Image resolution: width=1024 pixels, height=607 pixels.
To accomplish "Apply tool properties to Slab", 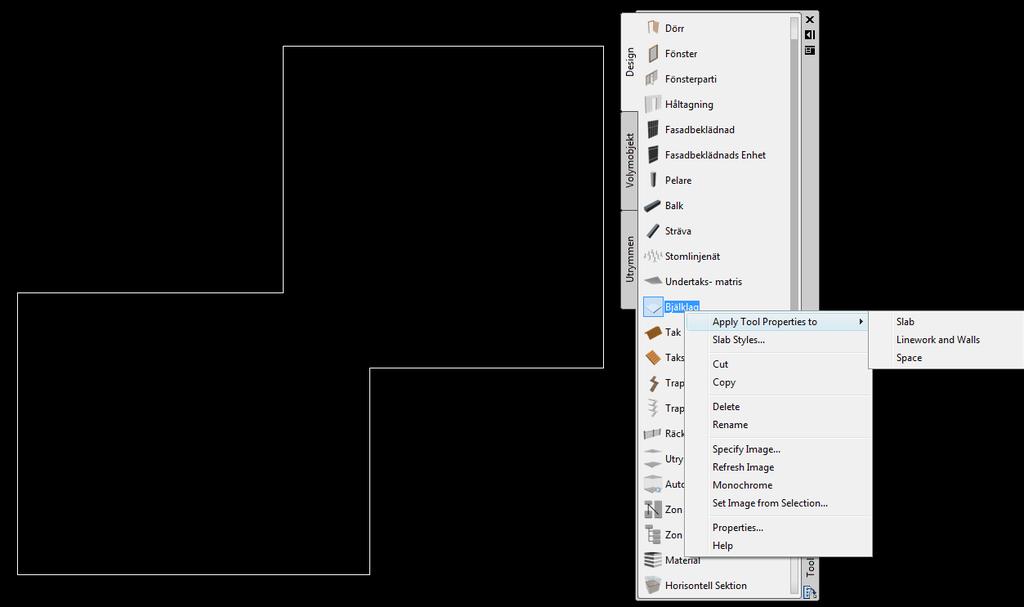I will point(947,321).
